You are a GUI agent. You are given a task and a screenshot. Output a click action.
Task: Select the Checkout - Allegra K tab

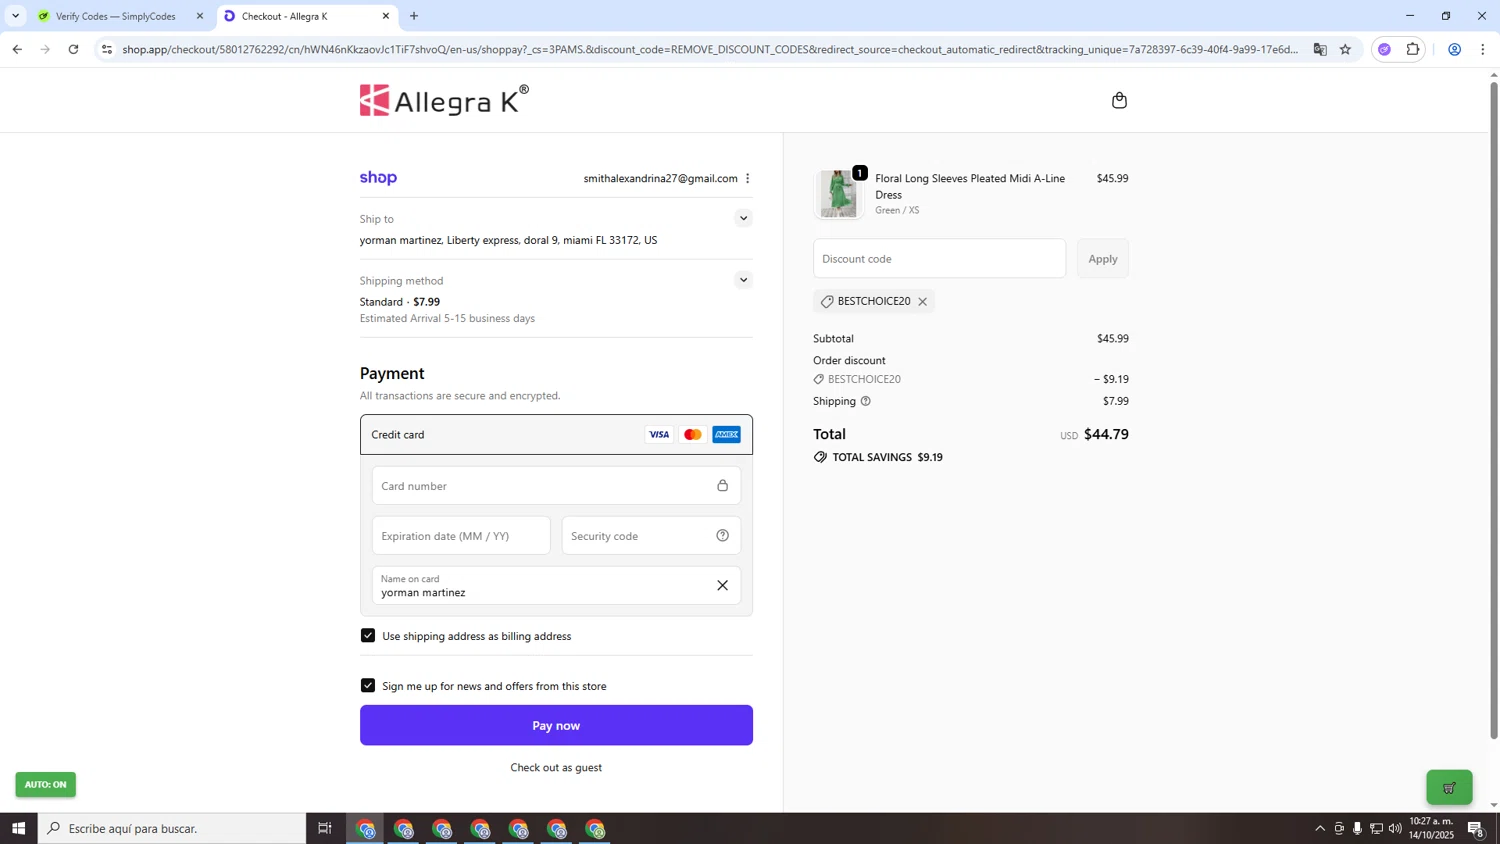(305, 17)
